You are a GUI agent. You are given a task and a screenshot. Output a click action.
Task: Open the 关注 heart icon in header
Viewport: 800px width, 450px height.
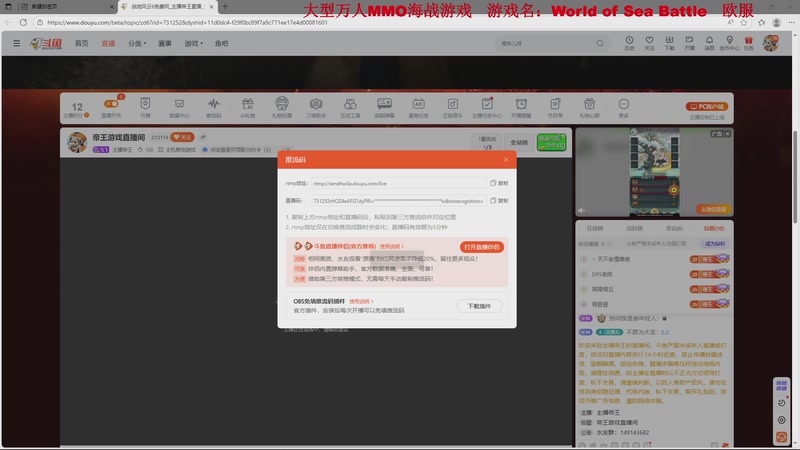click(649, 43)
